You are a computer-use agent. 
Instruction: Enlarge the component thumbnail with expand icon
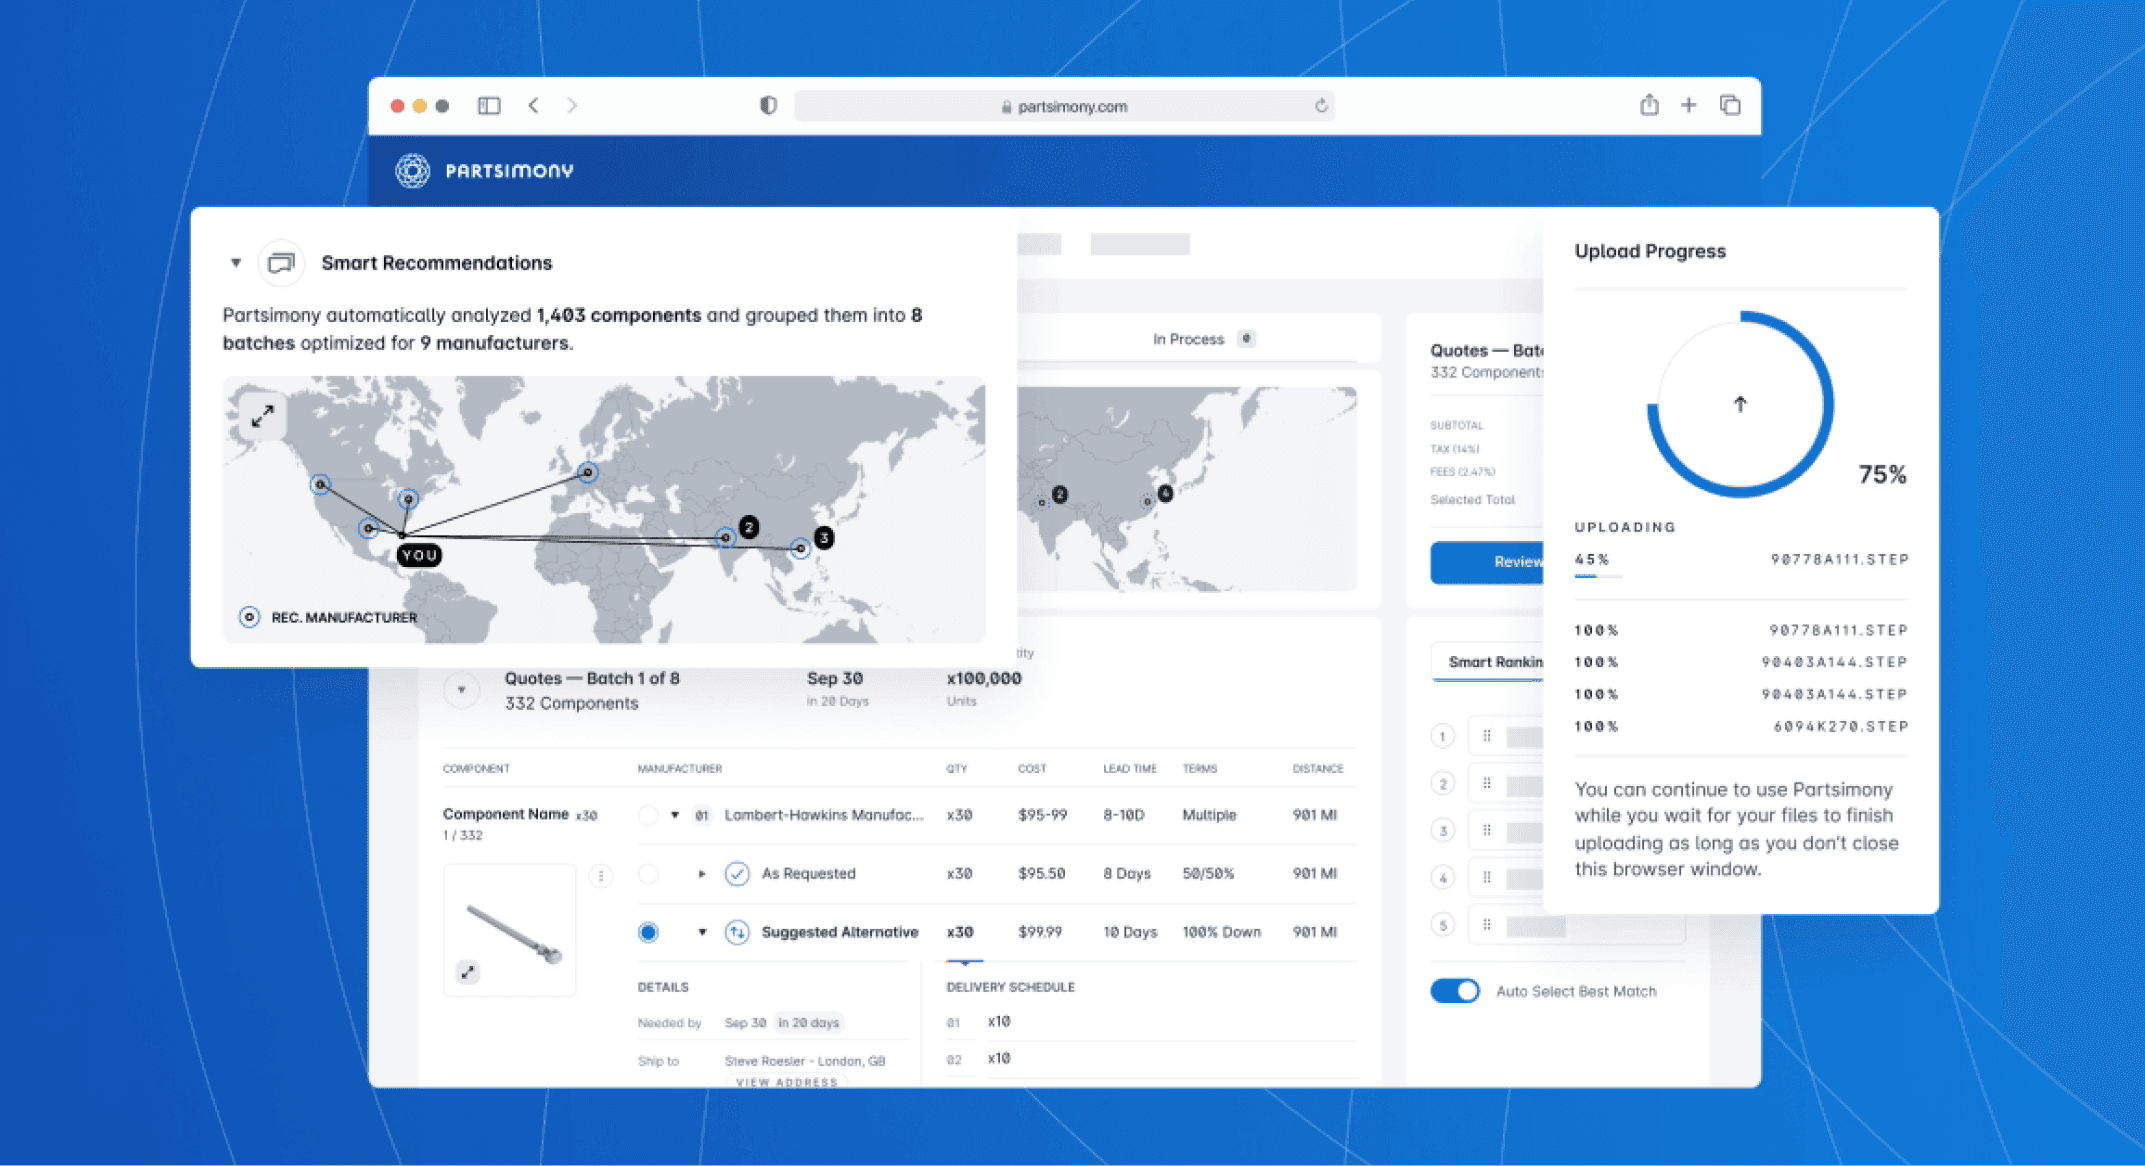tap(467, 971)
